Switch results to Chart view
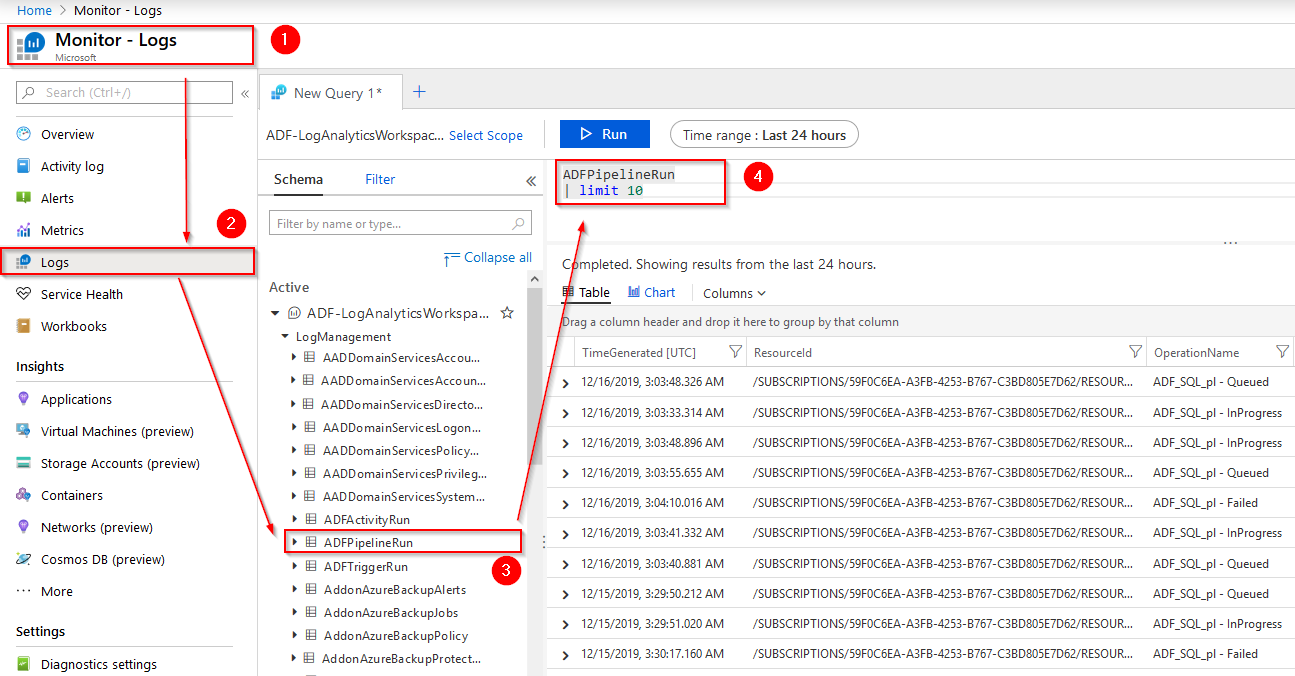Viewport: 1295px width, 676px height. tap(651, 292)
